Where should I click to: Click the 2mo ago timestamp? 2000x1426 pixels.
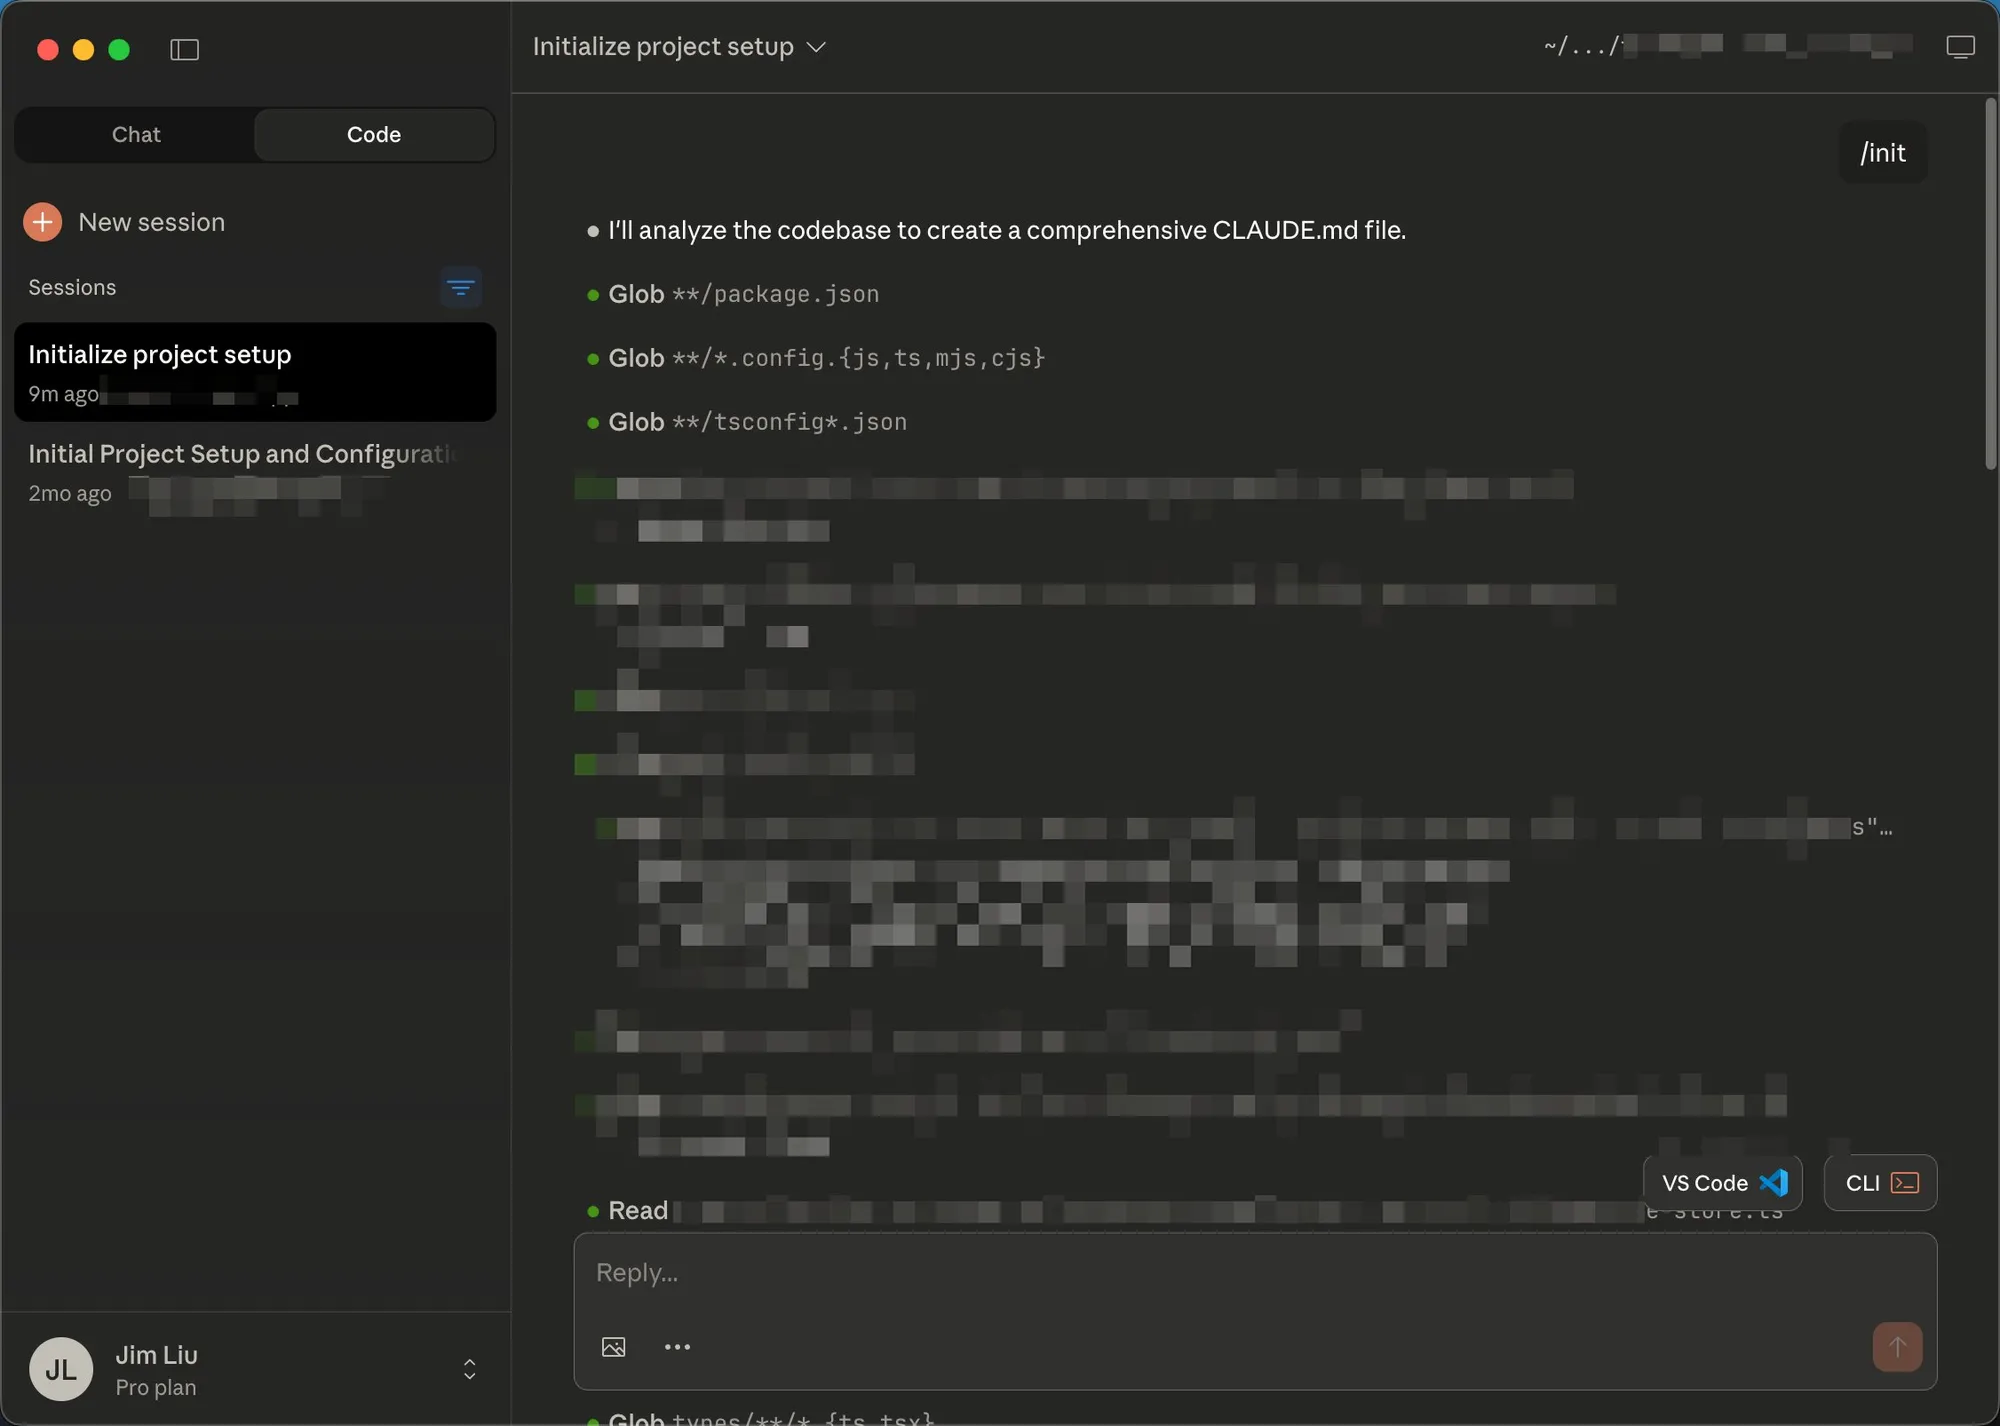pyautogui.click(x=70, y=494)
